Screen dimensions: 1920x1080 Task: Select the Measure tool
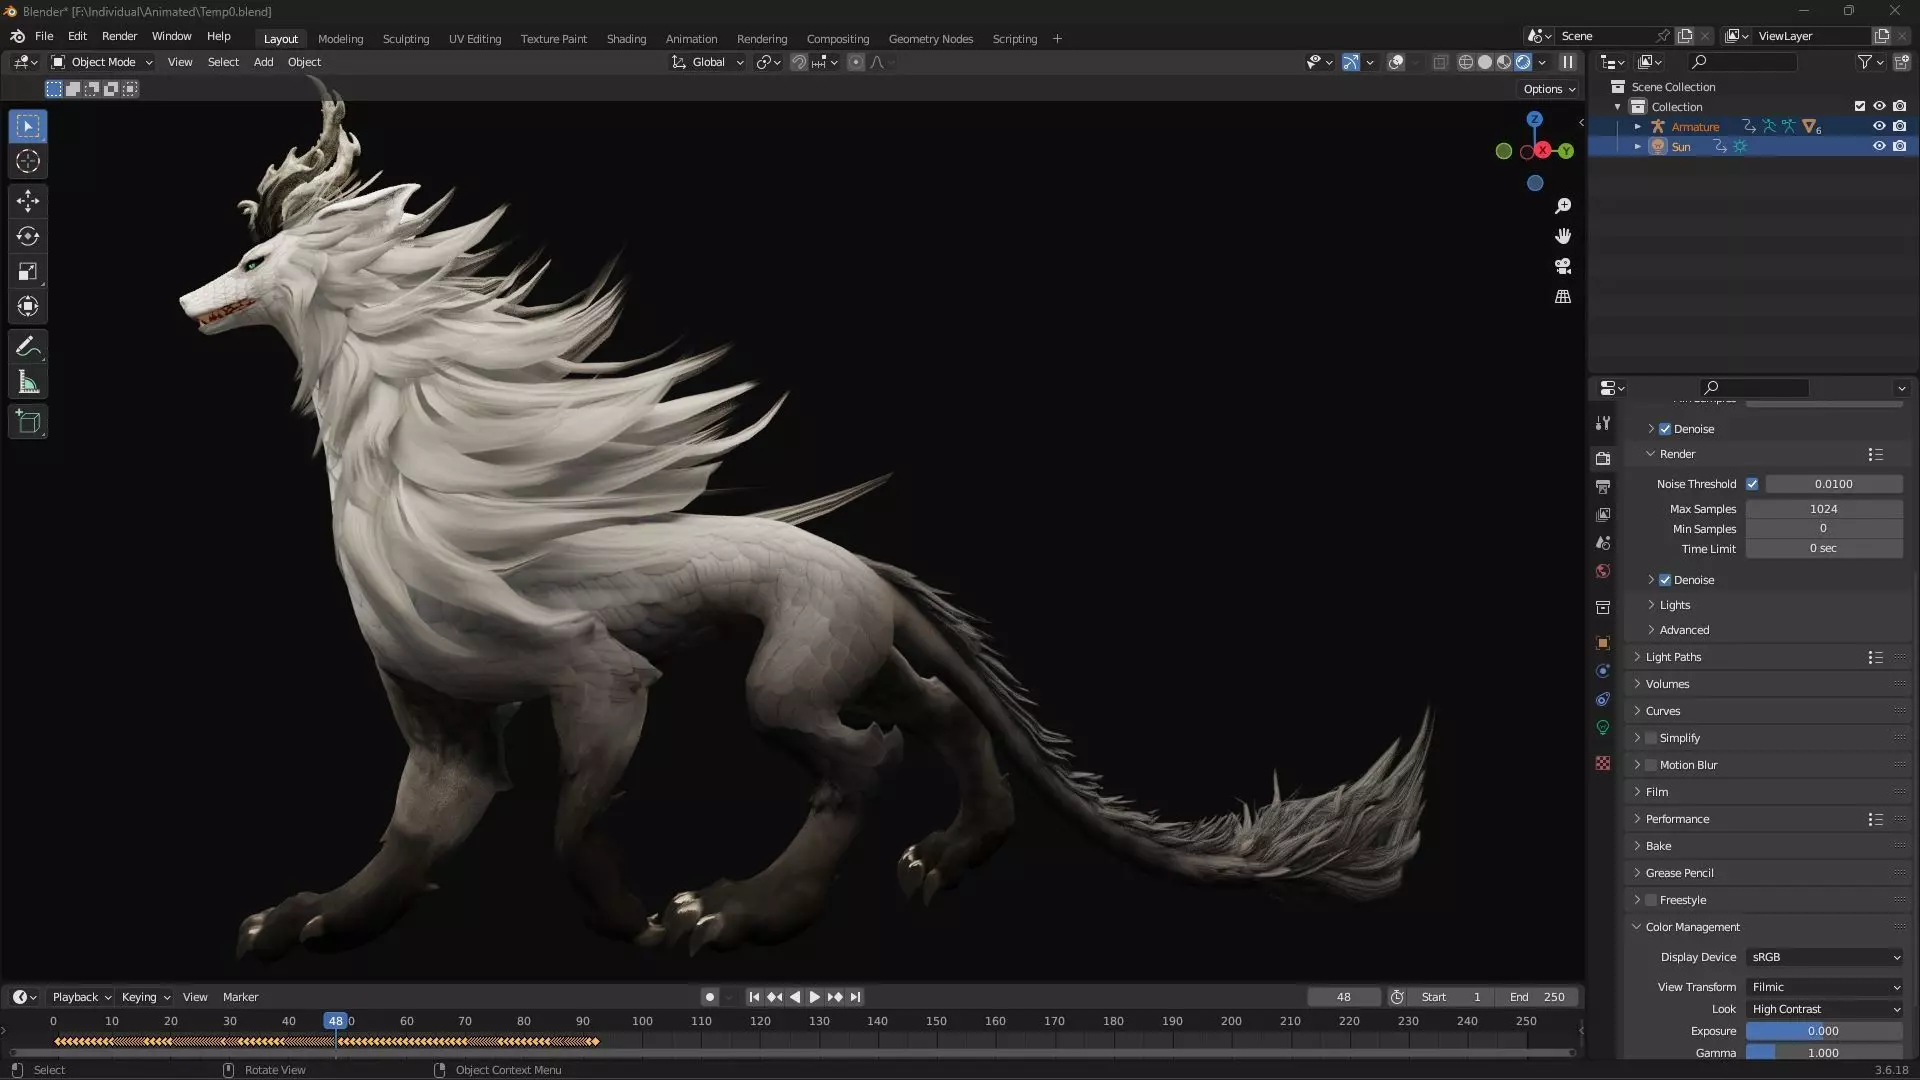pyautogui.click(x=28, y=382)
